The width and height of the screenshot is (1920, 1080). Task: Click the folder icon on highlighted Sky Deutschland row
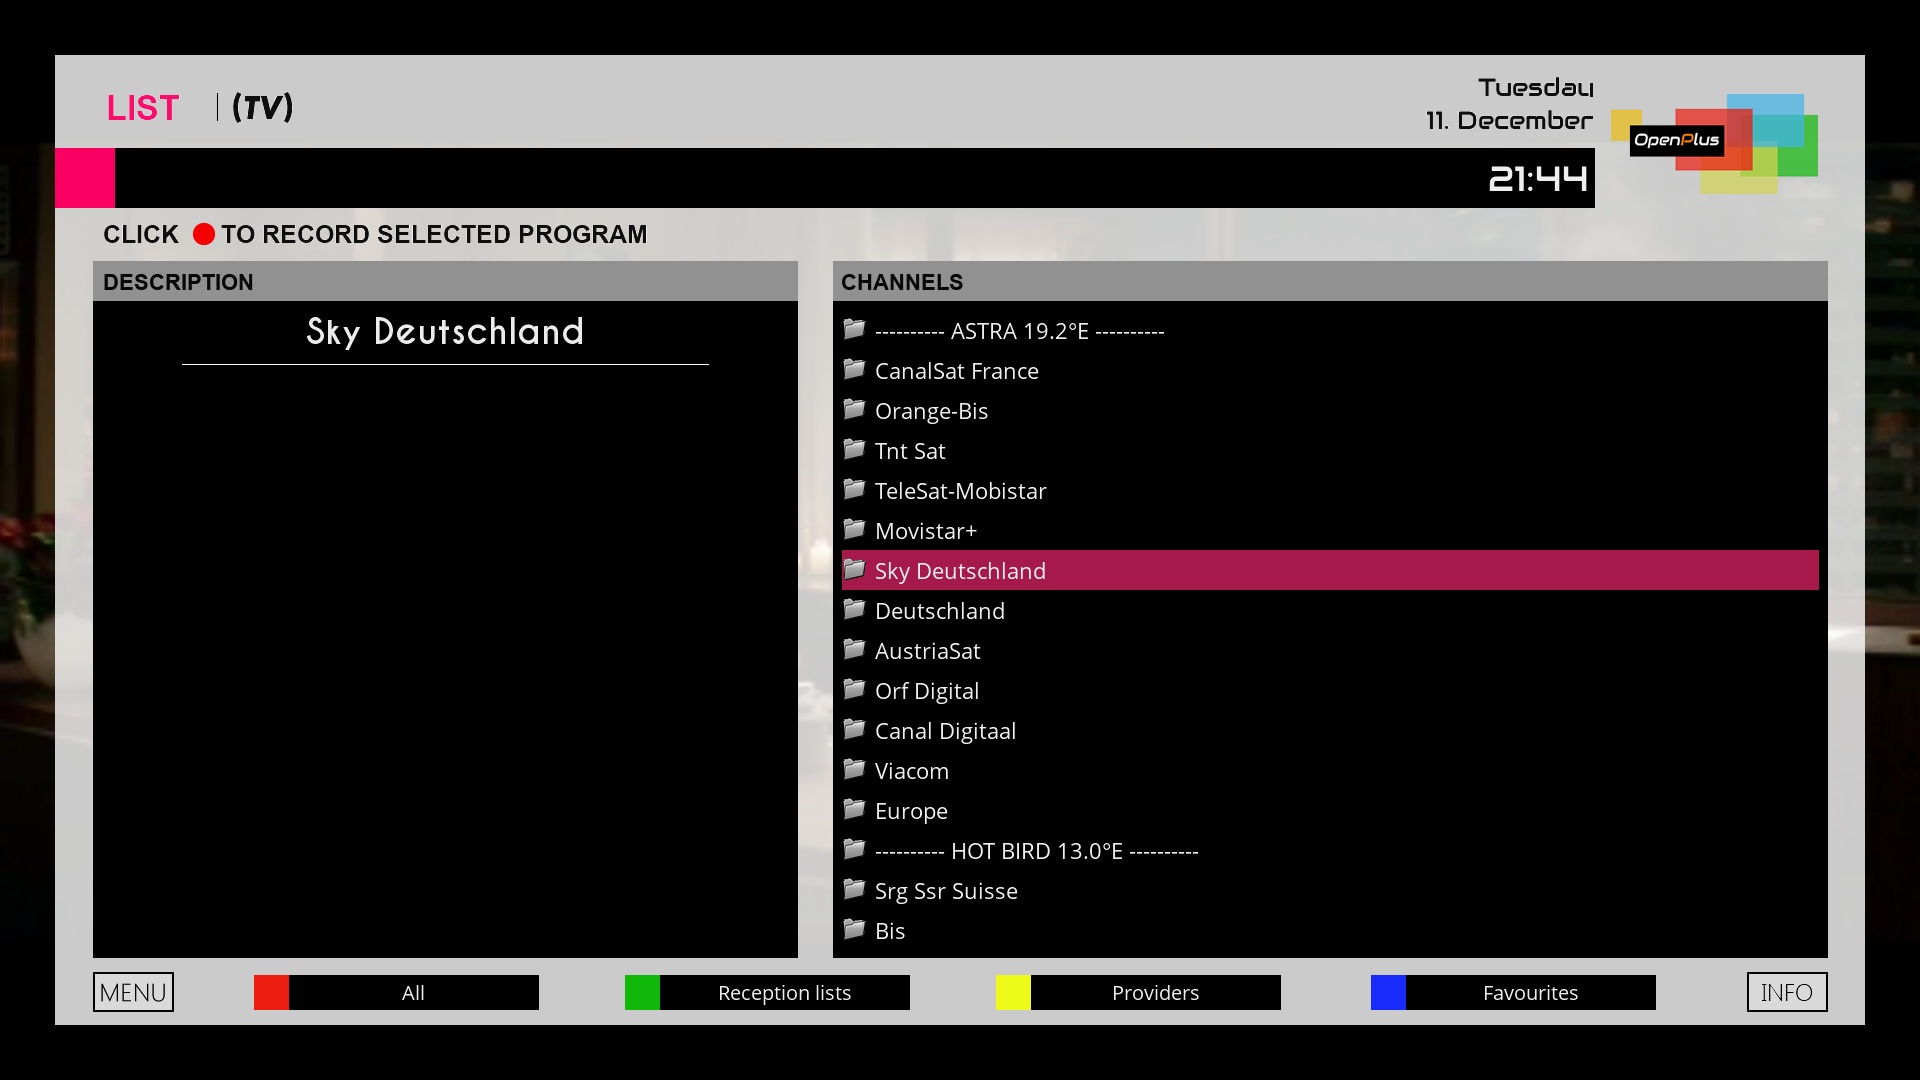[854, 569]
